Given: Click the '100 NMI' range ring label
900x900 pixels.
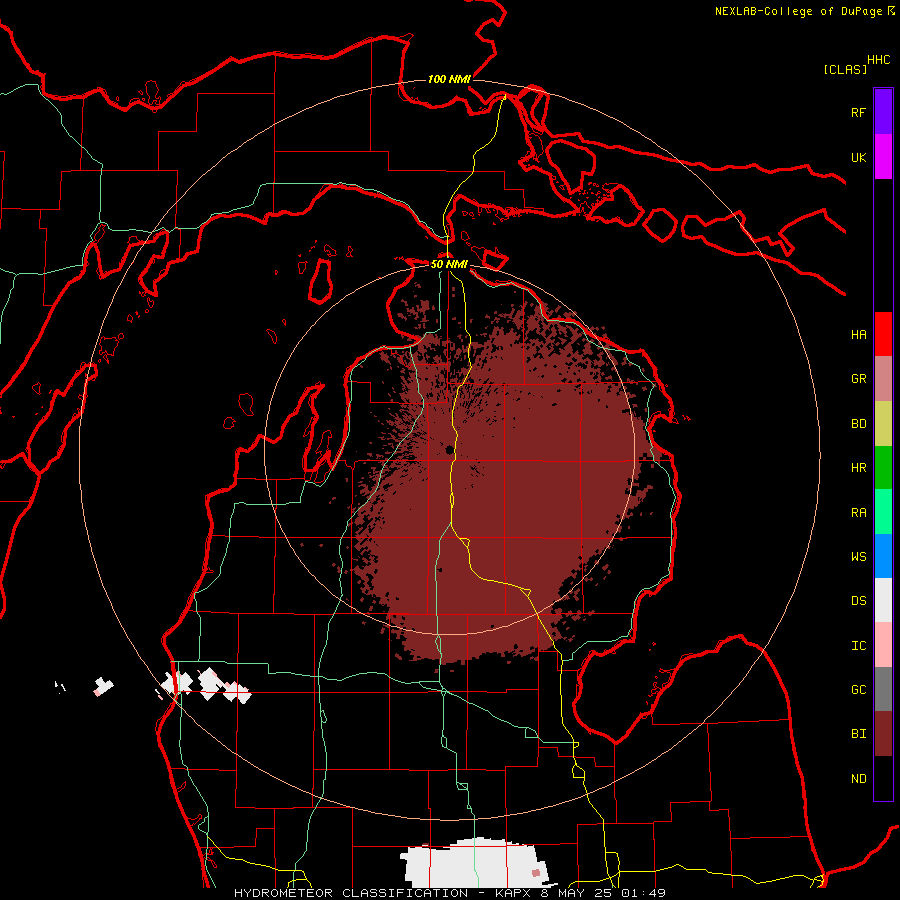Looking at the screenshot, I should pos(449,79).
